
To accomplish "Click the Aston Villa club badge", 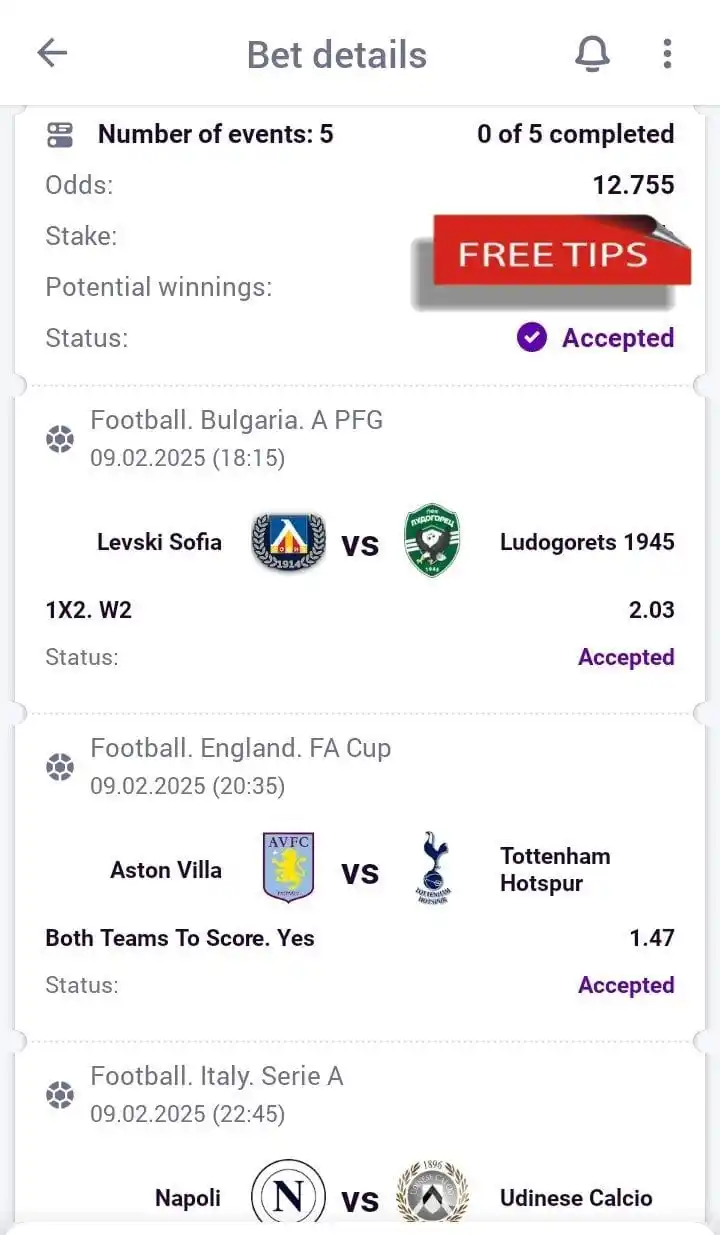I will coord(288,867).
